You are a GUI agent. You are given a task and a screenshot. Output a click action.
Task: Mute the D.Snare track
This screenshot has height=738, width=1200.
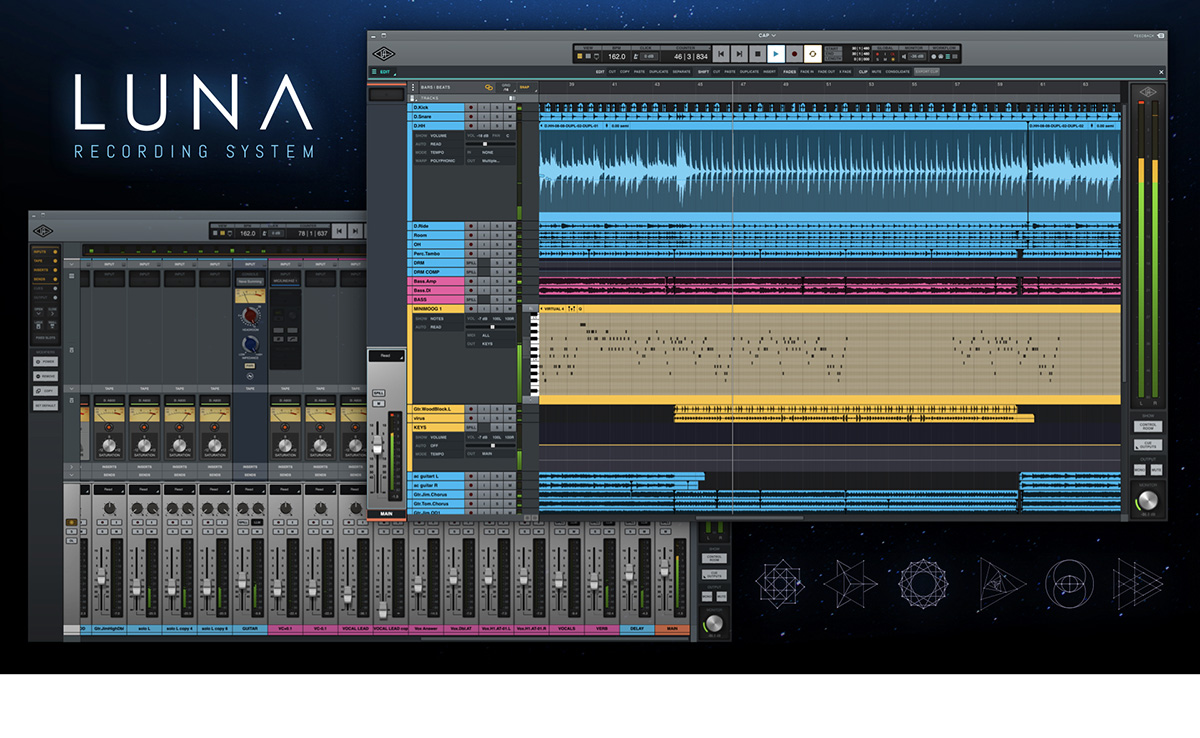pos(510,117)
